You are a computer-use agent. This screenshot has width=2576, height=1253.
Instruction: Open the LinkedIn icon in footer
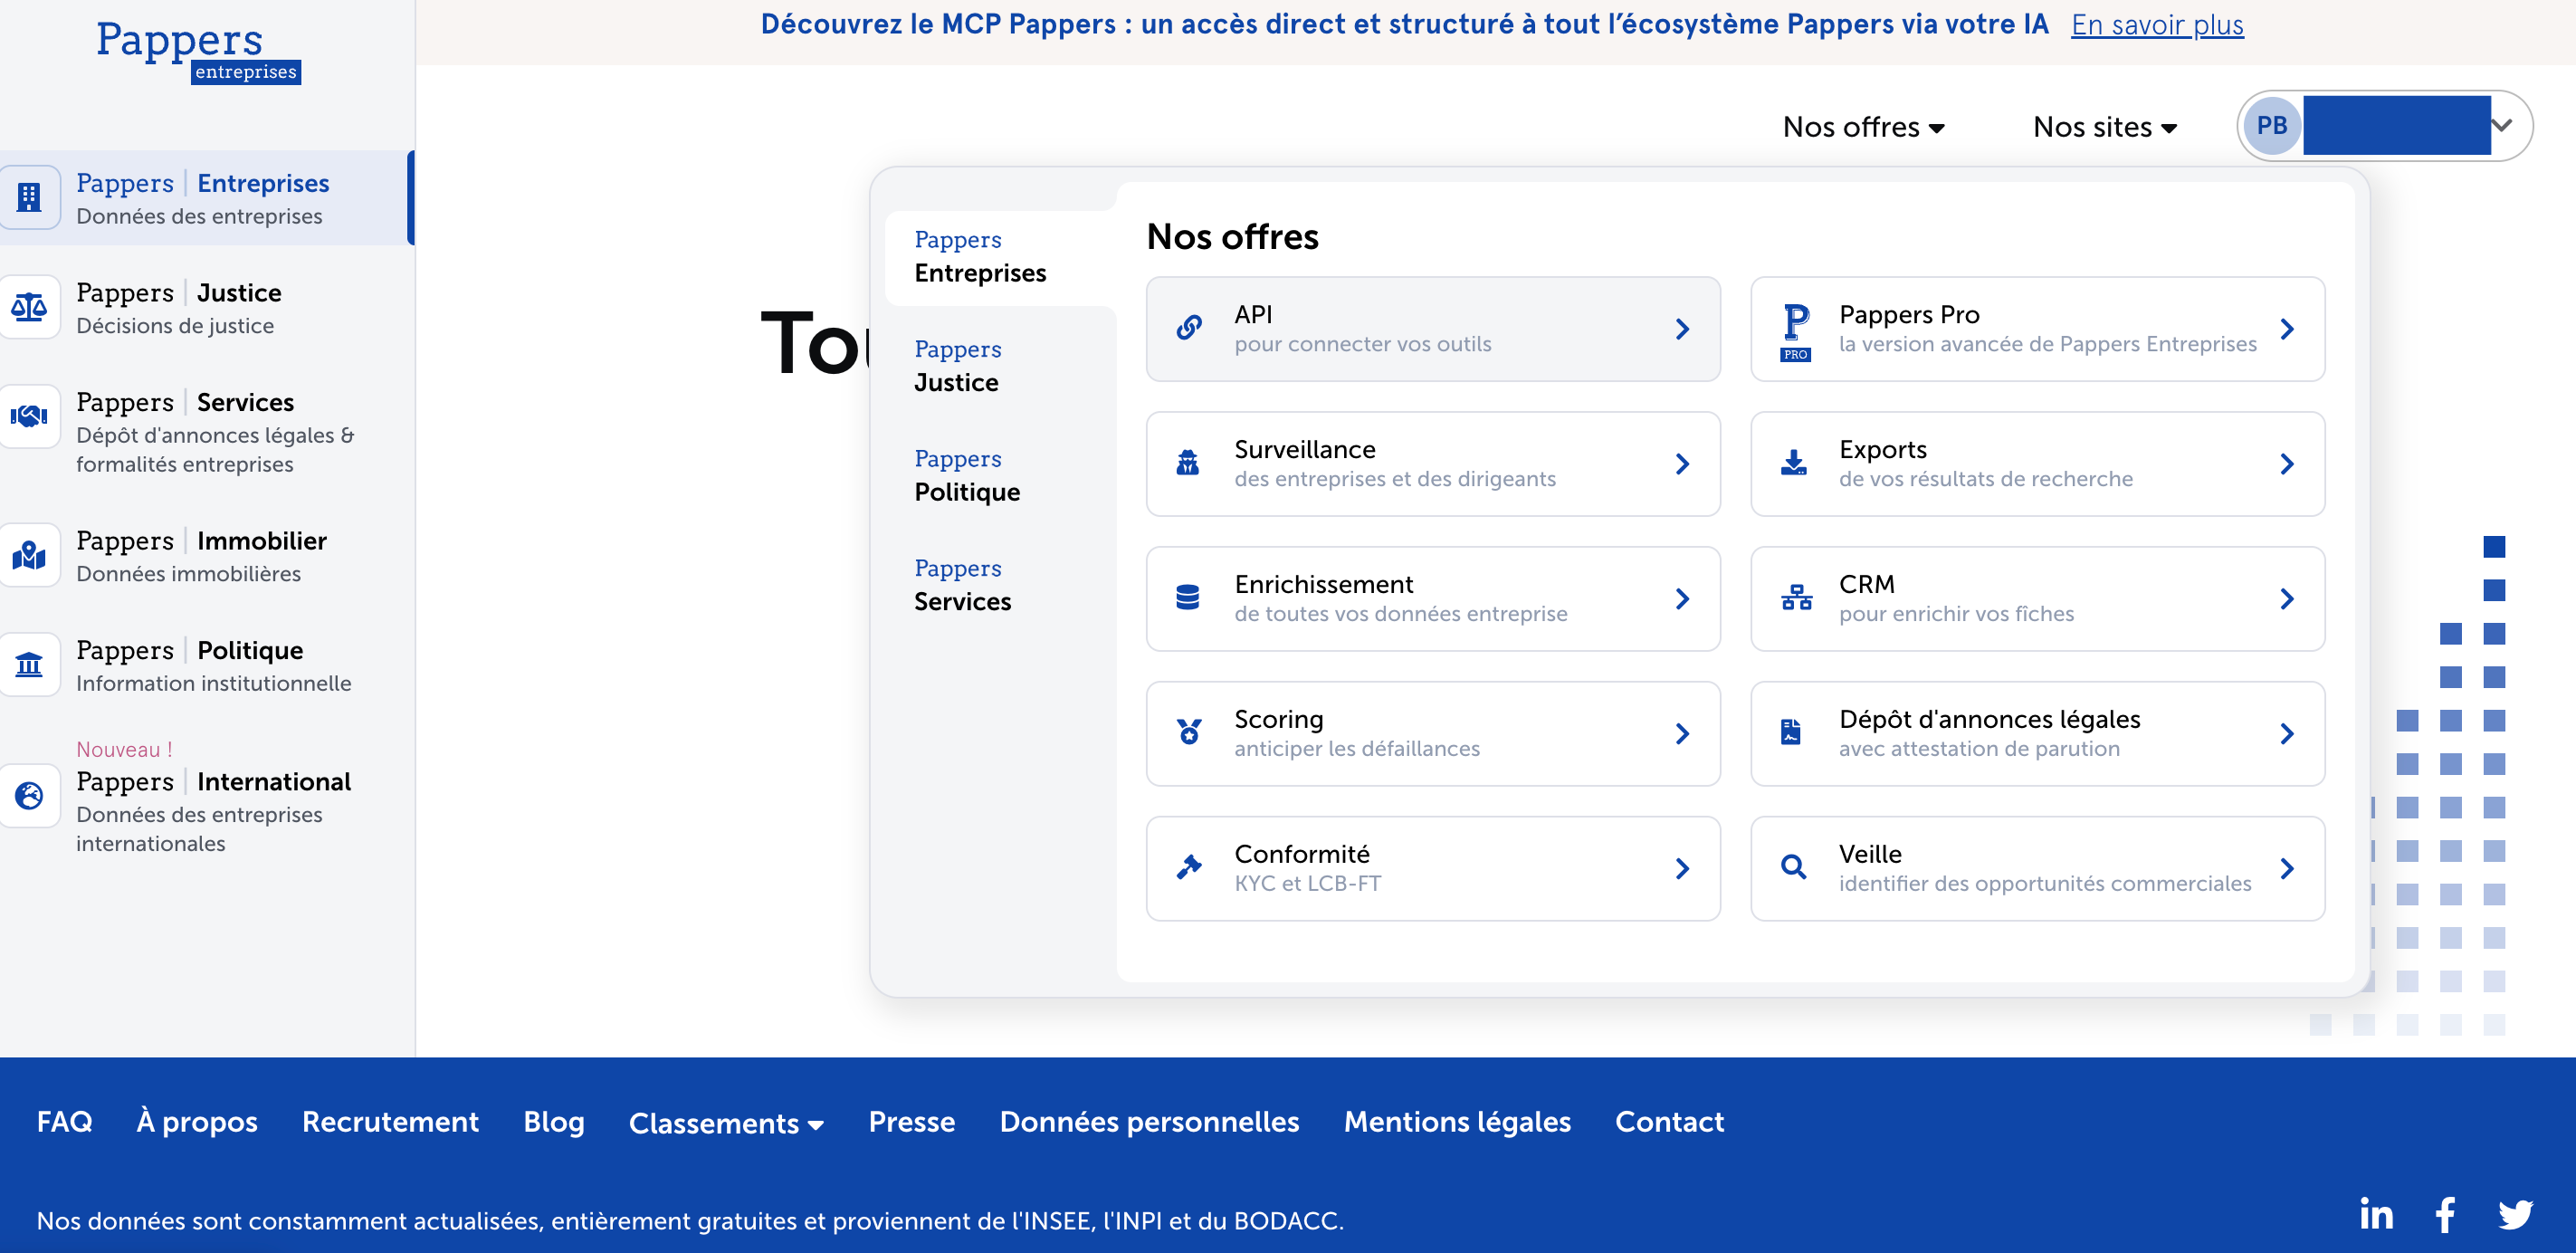point(2376,1214)
